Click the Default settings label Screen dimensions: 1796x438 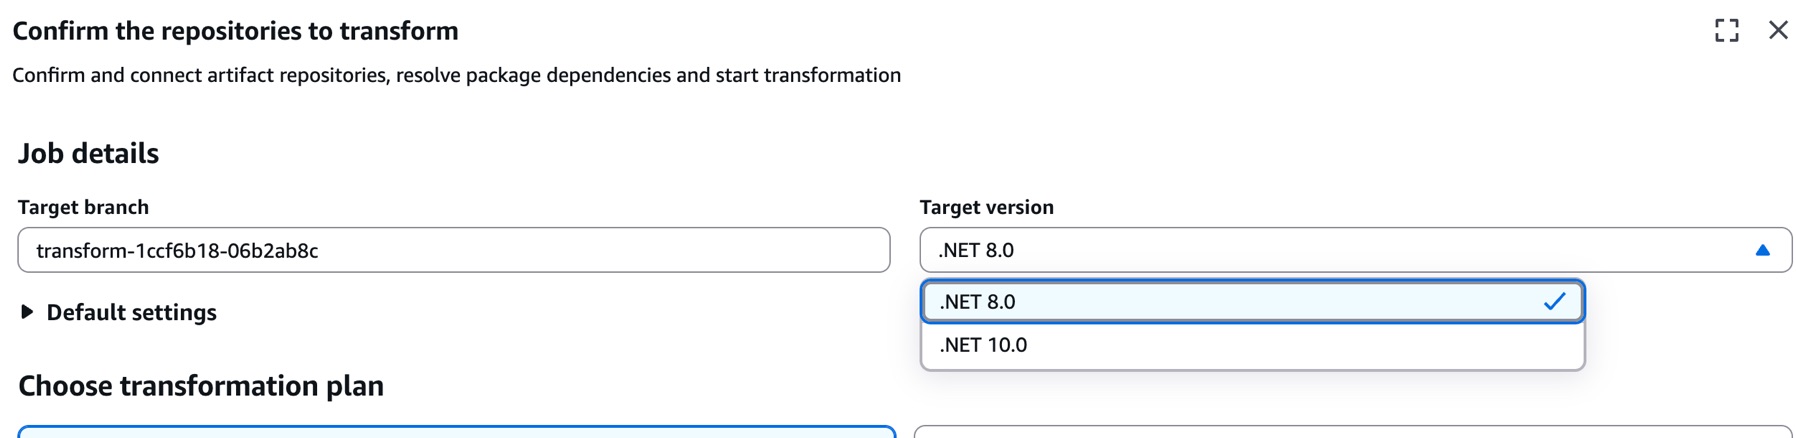(x=131, y=312)
